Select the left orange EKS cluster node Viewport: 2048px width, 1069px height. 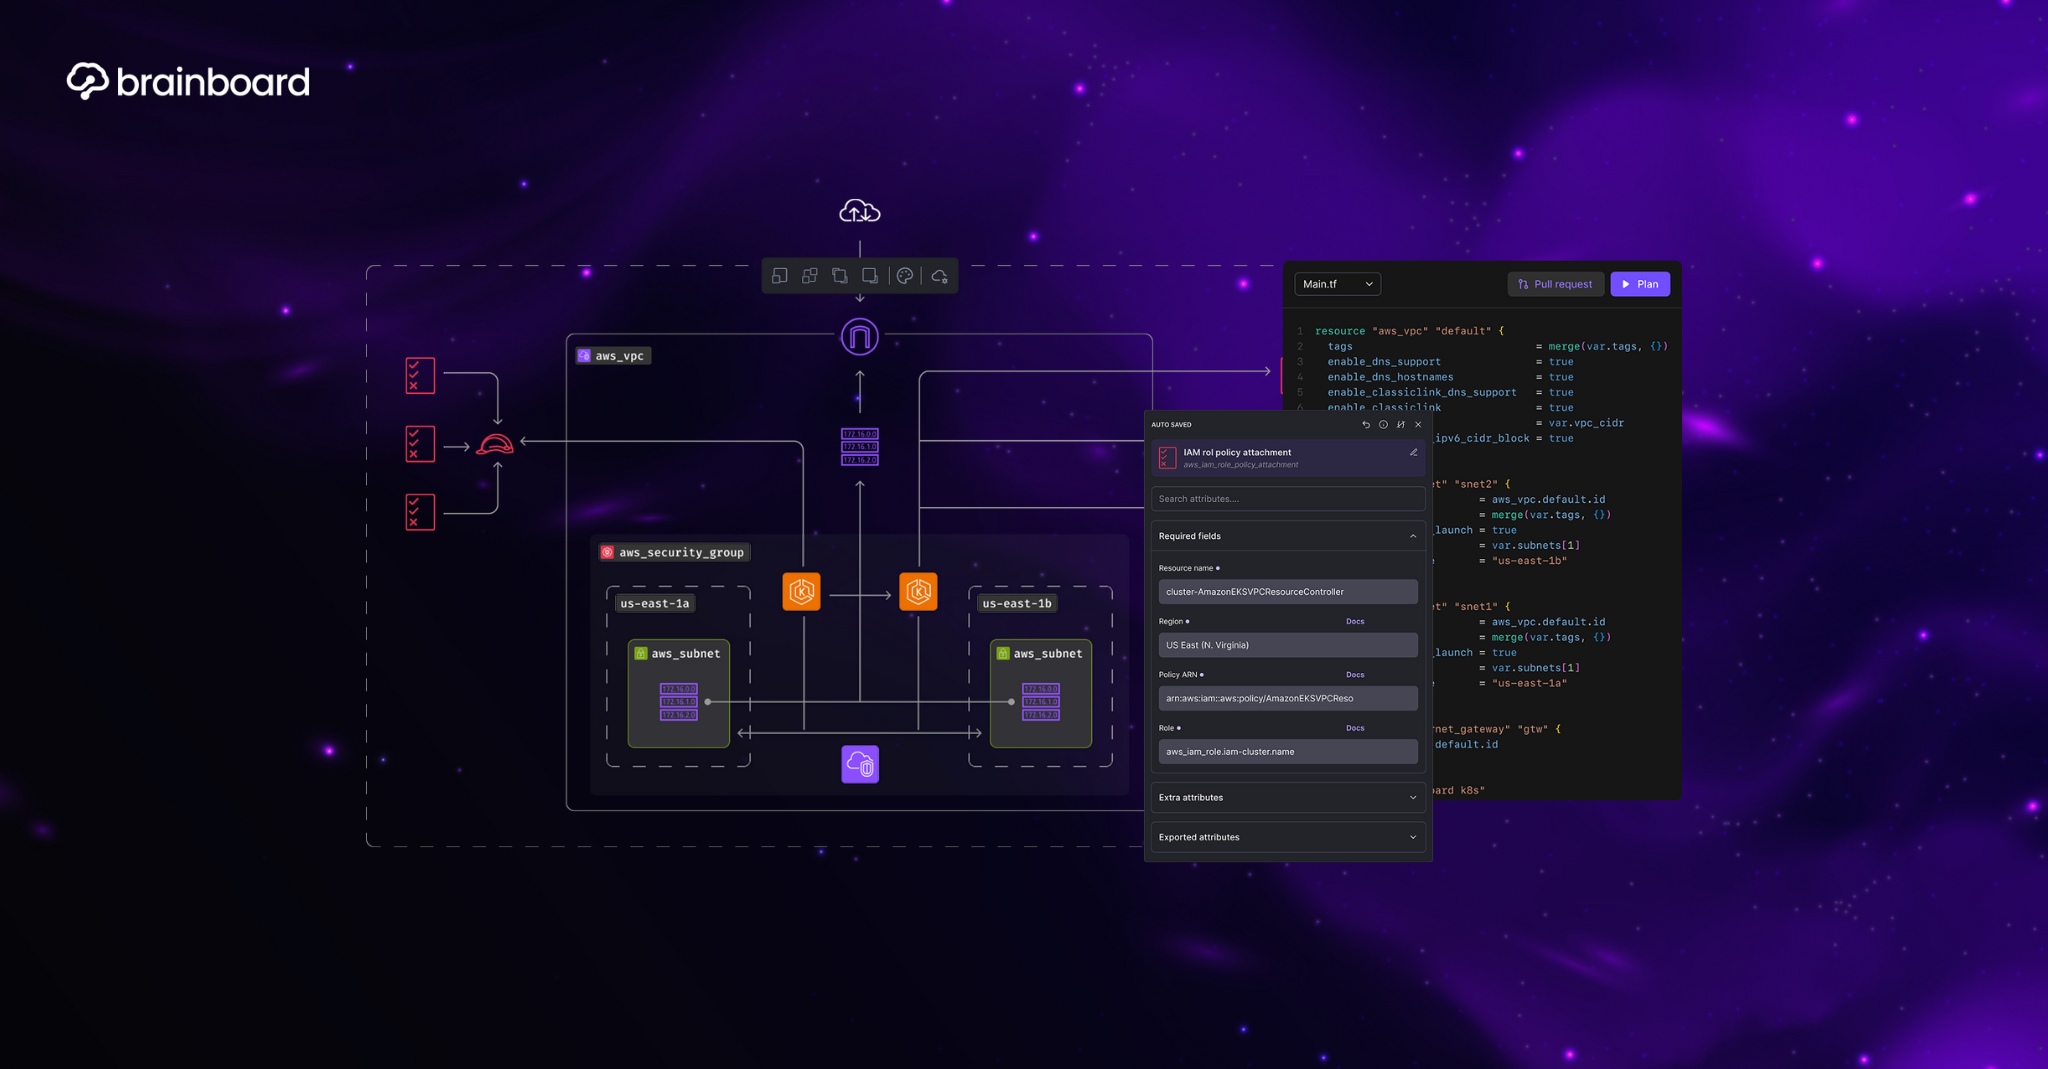tap(801, 592)
